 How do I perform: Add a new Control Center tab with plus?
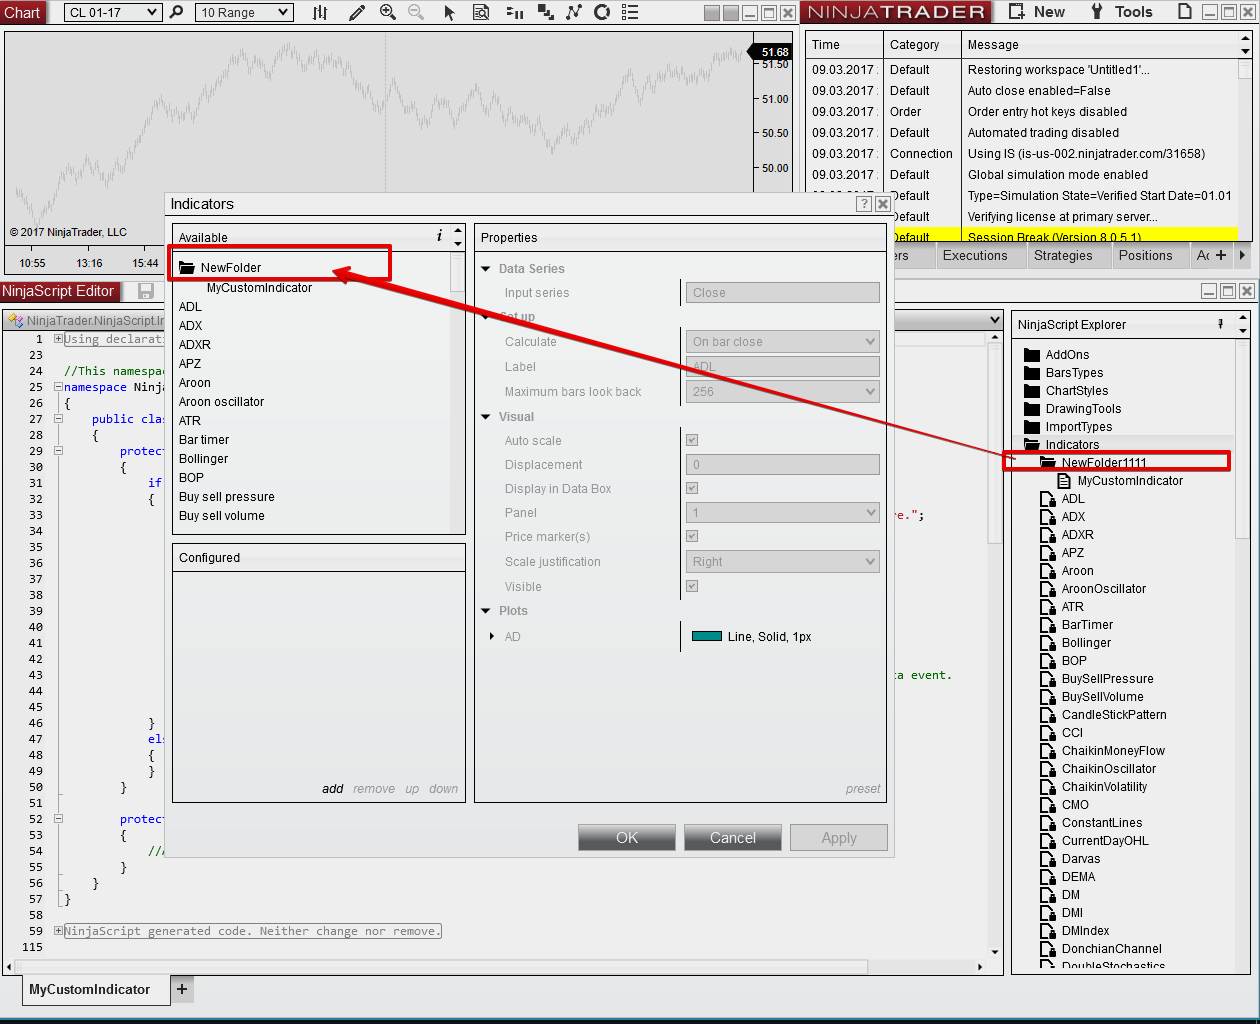pos(1221,255)
